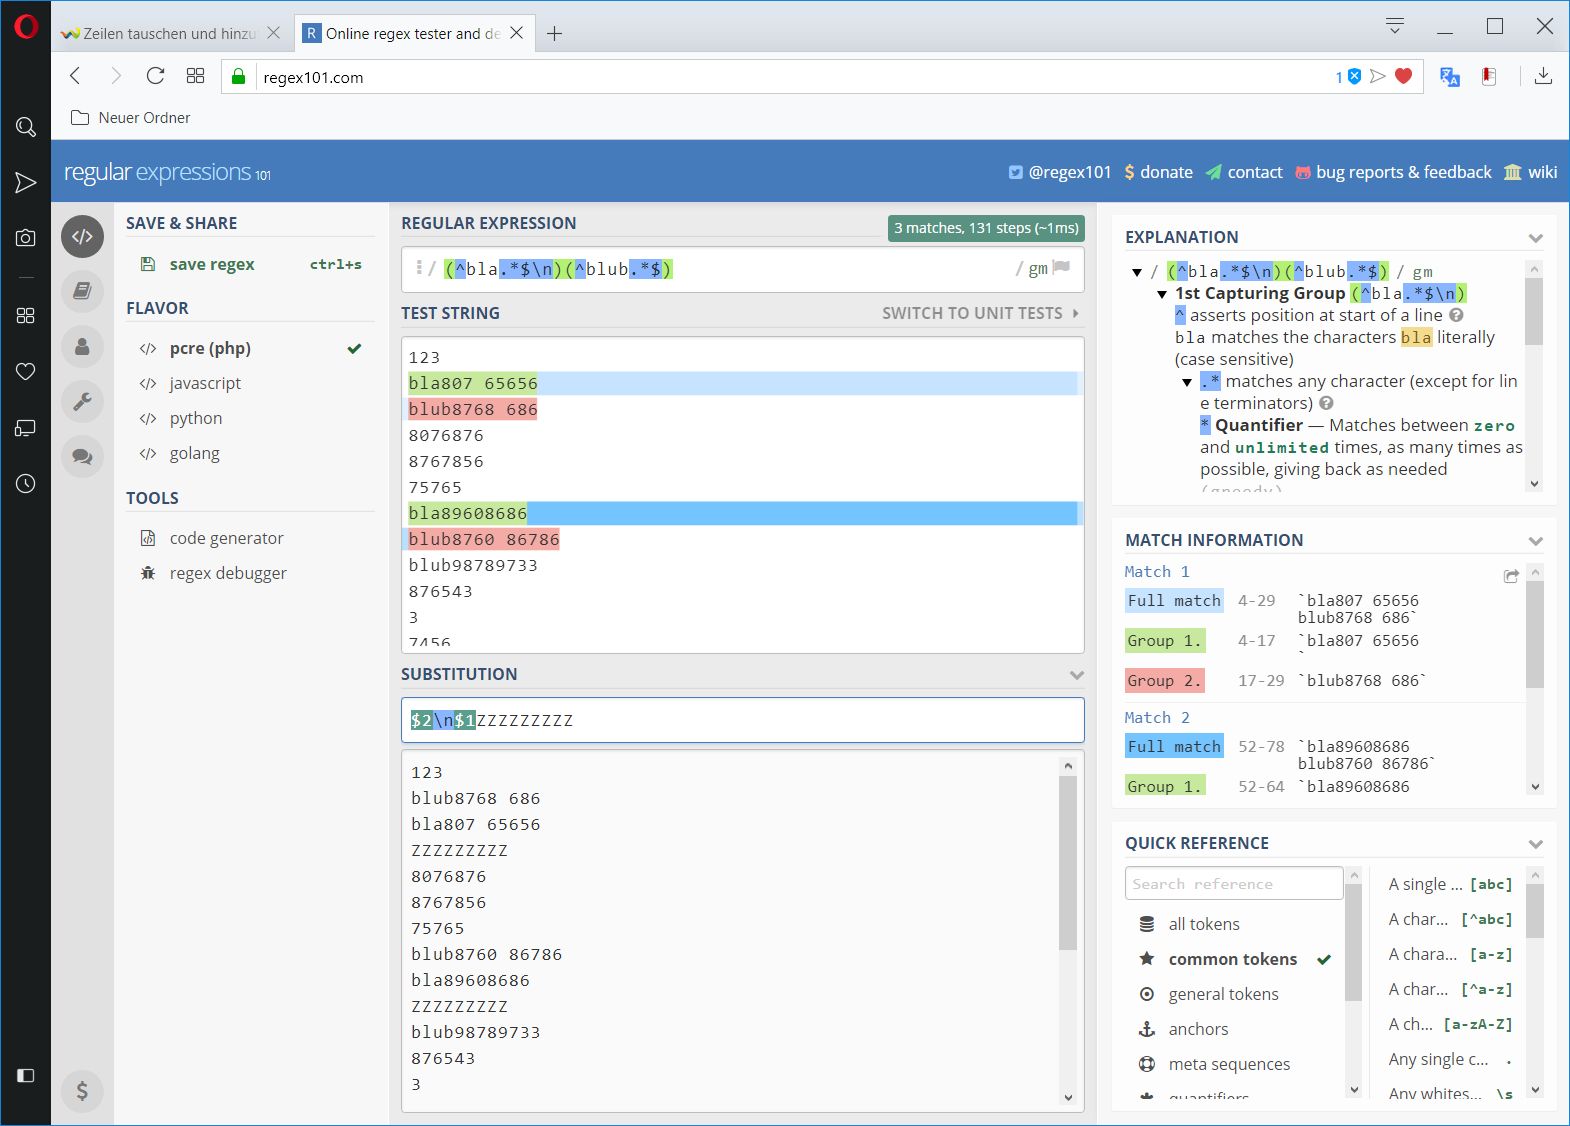Open settings wrench icon in sidebar
Image resolution: width=1570 pixels, height=1126 pixels.
[x=82, y=402]
